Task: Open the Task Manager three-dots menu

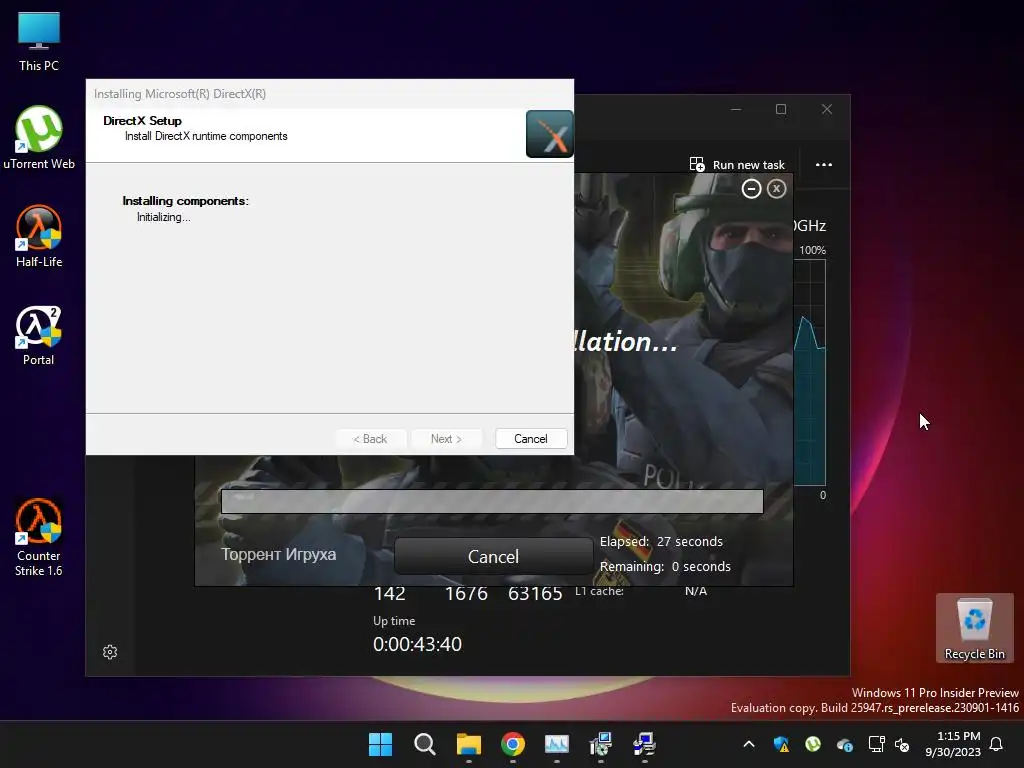Action: pyautogui.click(x=824, y=165)
